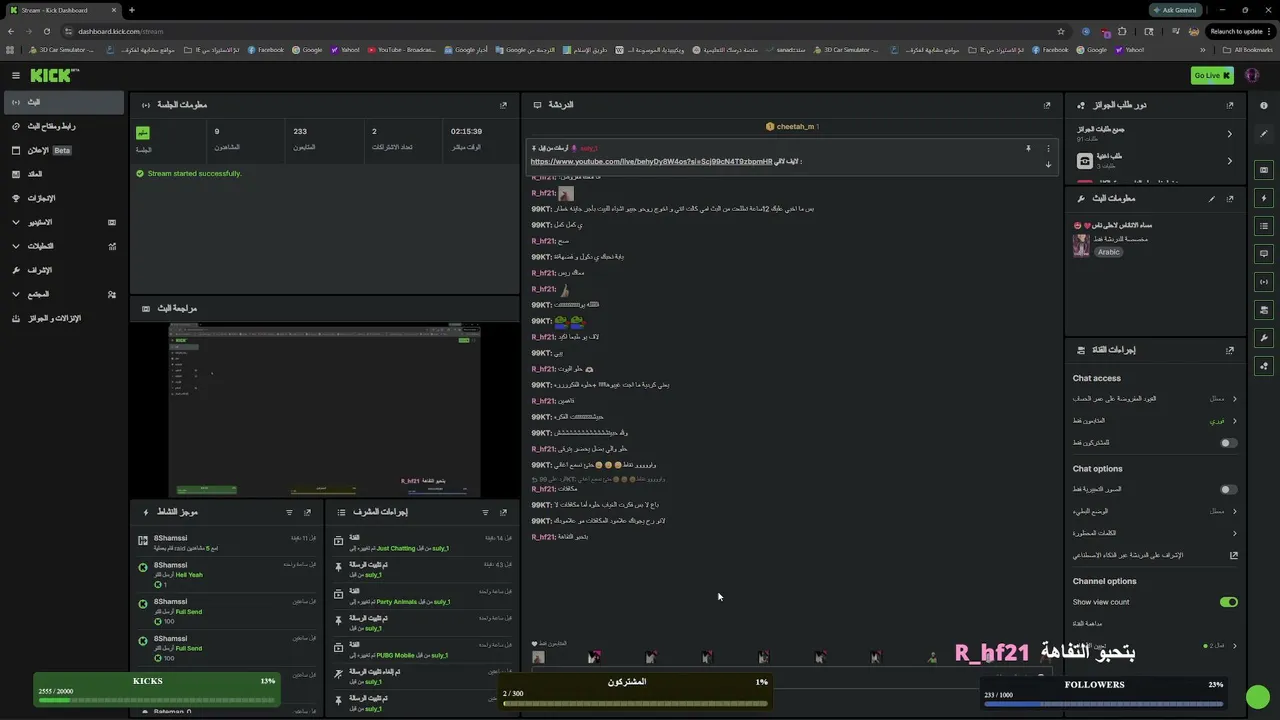Open all reward requests list arrow
Viewport: 1280px width, 720px height.
(1230, 133)
